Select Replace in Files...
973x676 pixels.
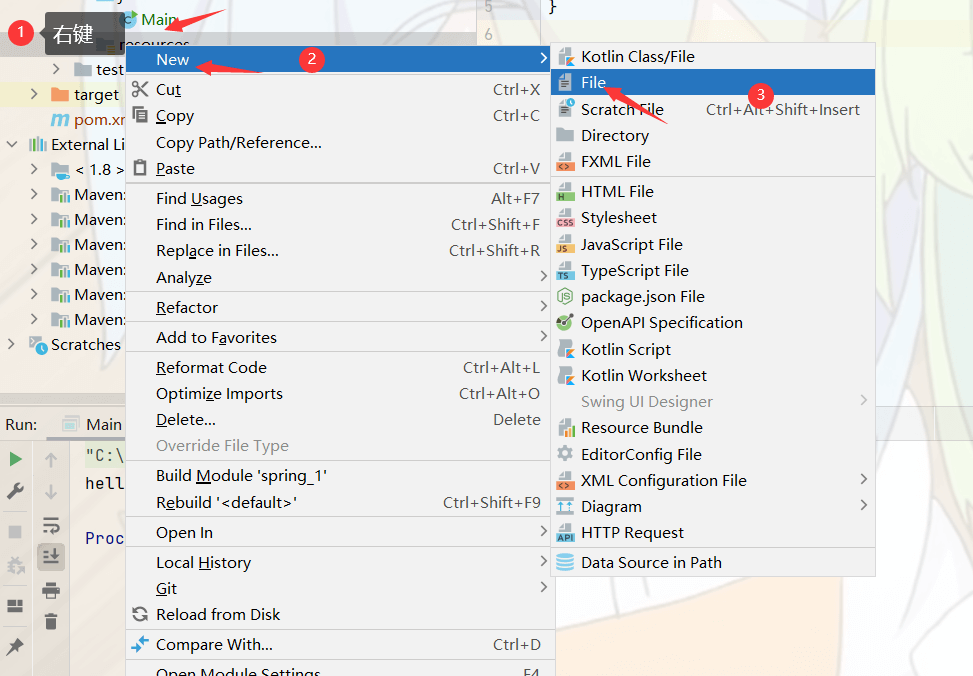click(x=338, y=251)
